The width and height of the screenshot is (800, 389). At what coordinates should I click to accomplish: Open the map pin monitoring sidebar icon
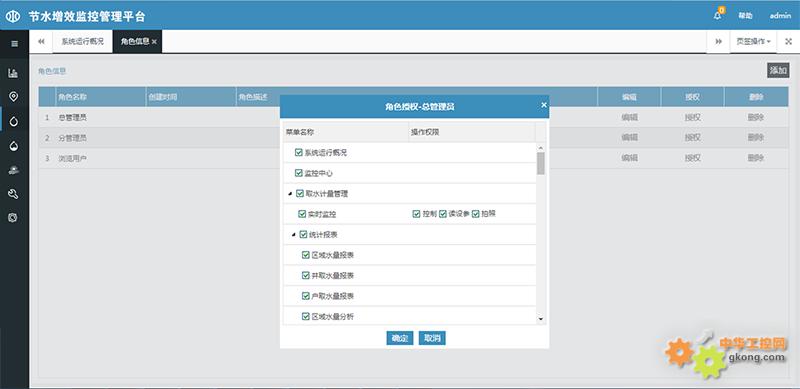[x=13, y=96]
